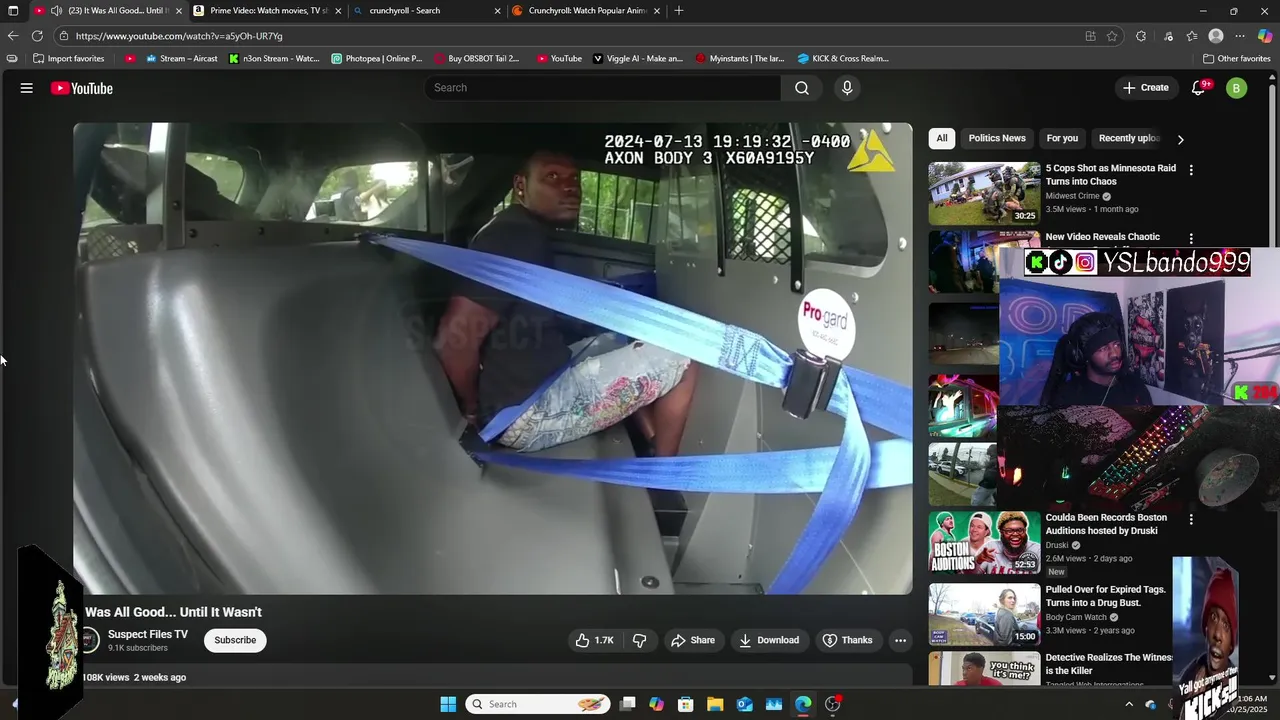Image resolution: width=1280 pixels, height=720 pixels.
Task: Select the 'Politics News' filter chip
Action: [997, 138]
